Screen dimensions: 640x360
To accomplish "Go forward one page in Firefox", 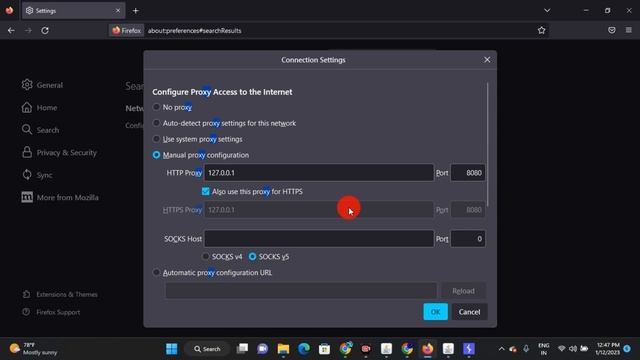I will click(28, 30).
